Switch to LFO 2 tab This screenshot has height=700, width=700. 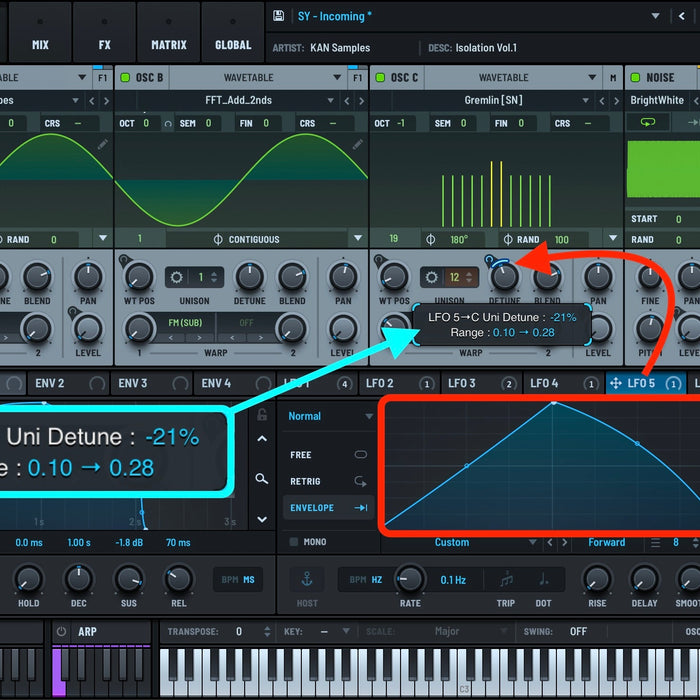point(400,383)
